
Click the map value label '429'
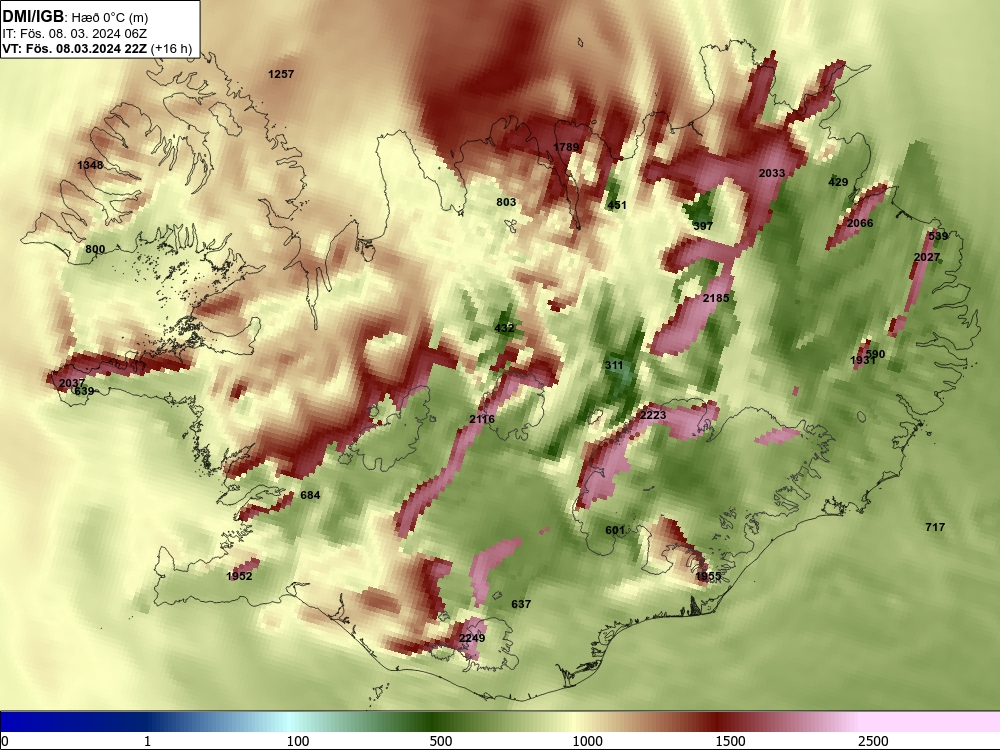point(838,182)
